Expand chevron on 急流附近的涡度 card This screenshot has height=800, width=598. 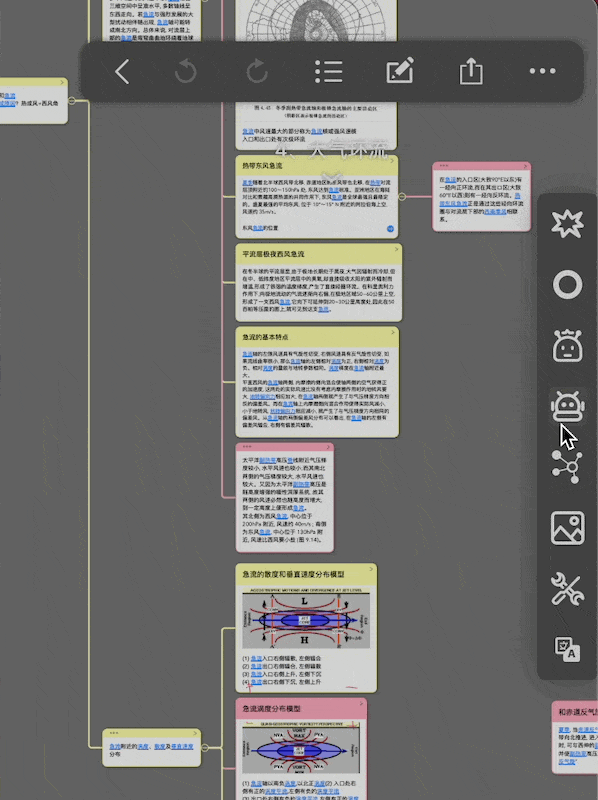click(195, 734)
